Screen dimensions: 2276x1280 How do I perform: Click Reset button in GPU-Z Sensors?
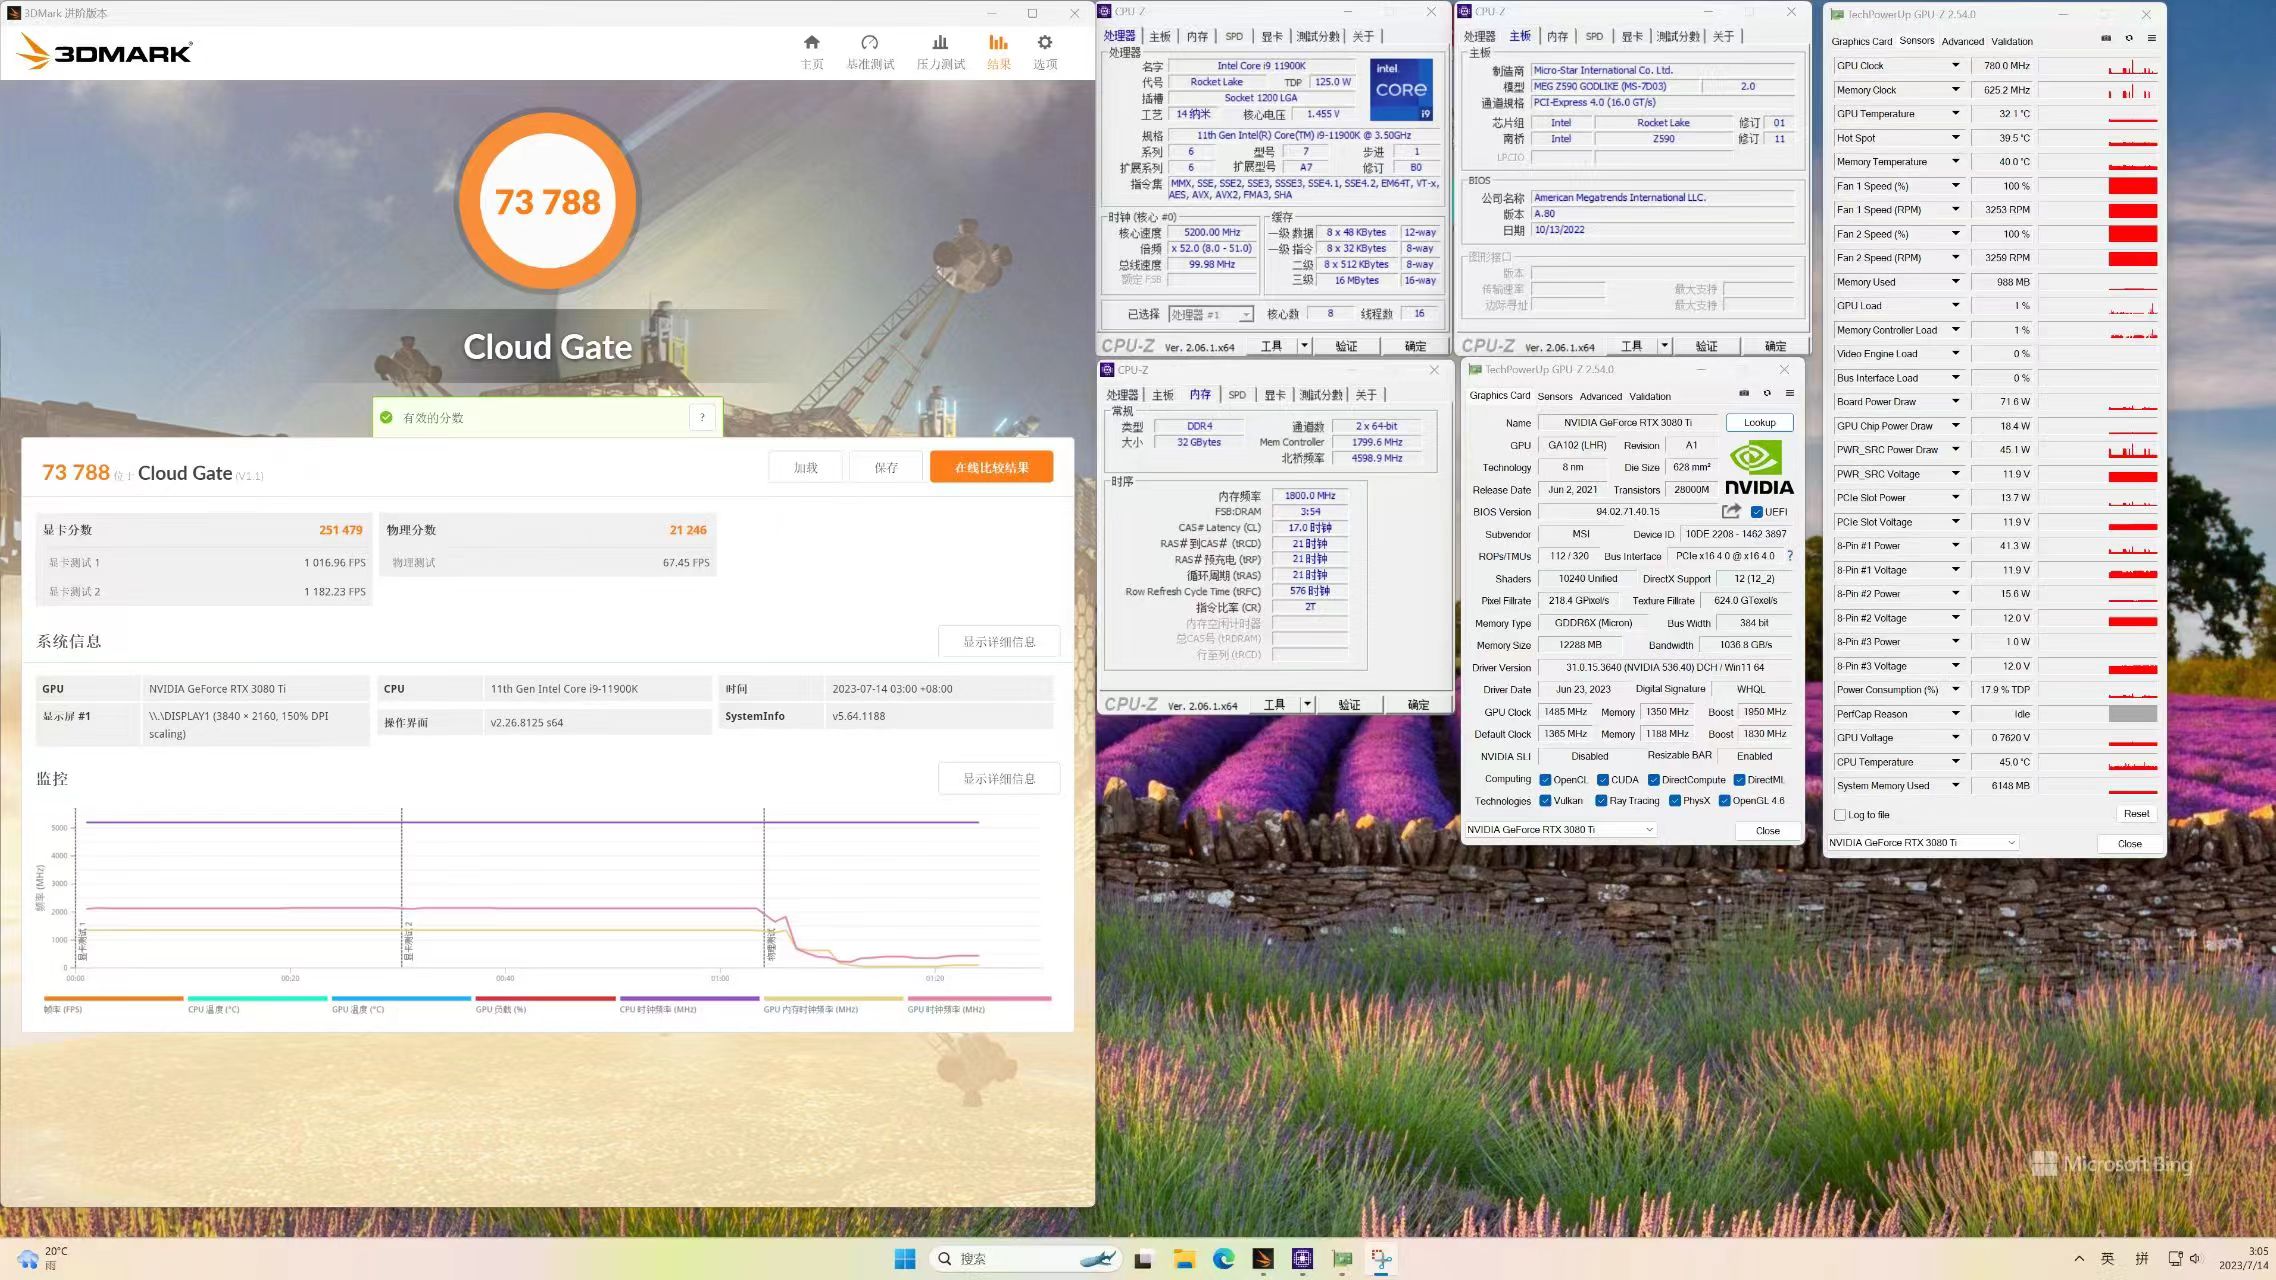(x=2136, y=814)
